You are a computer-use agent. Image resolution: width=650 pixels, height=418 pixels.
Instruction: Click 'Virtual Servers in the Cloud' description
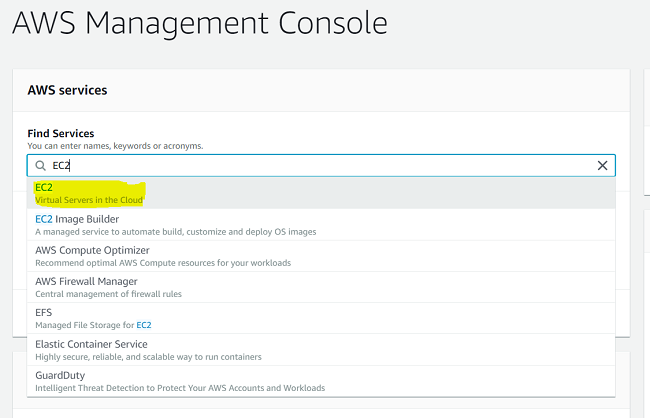pos(89,200)
